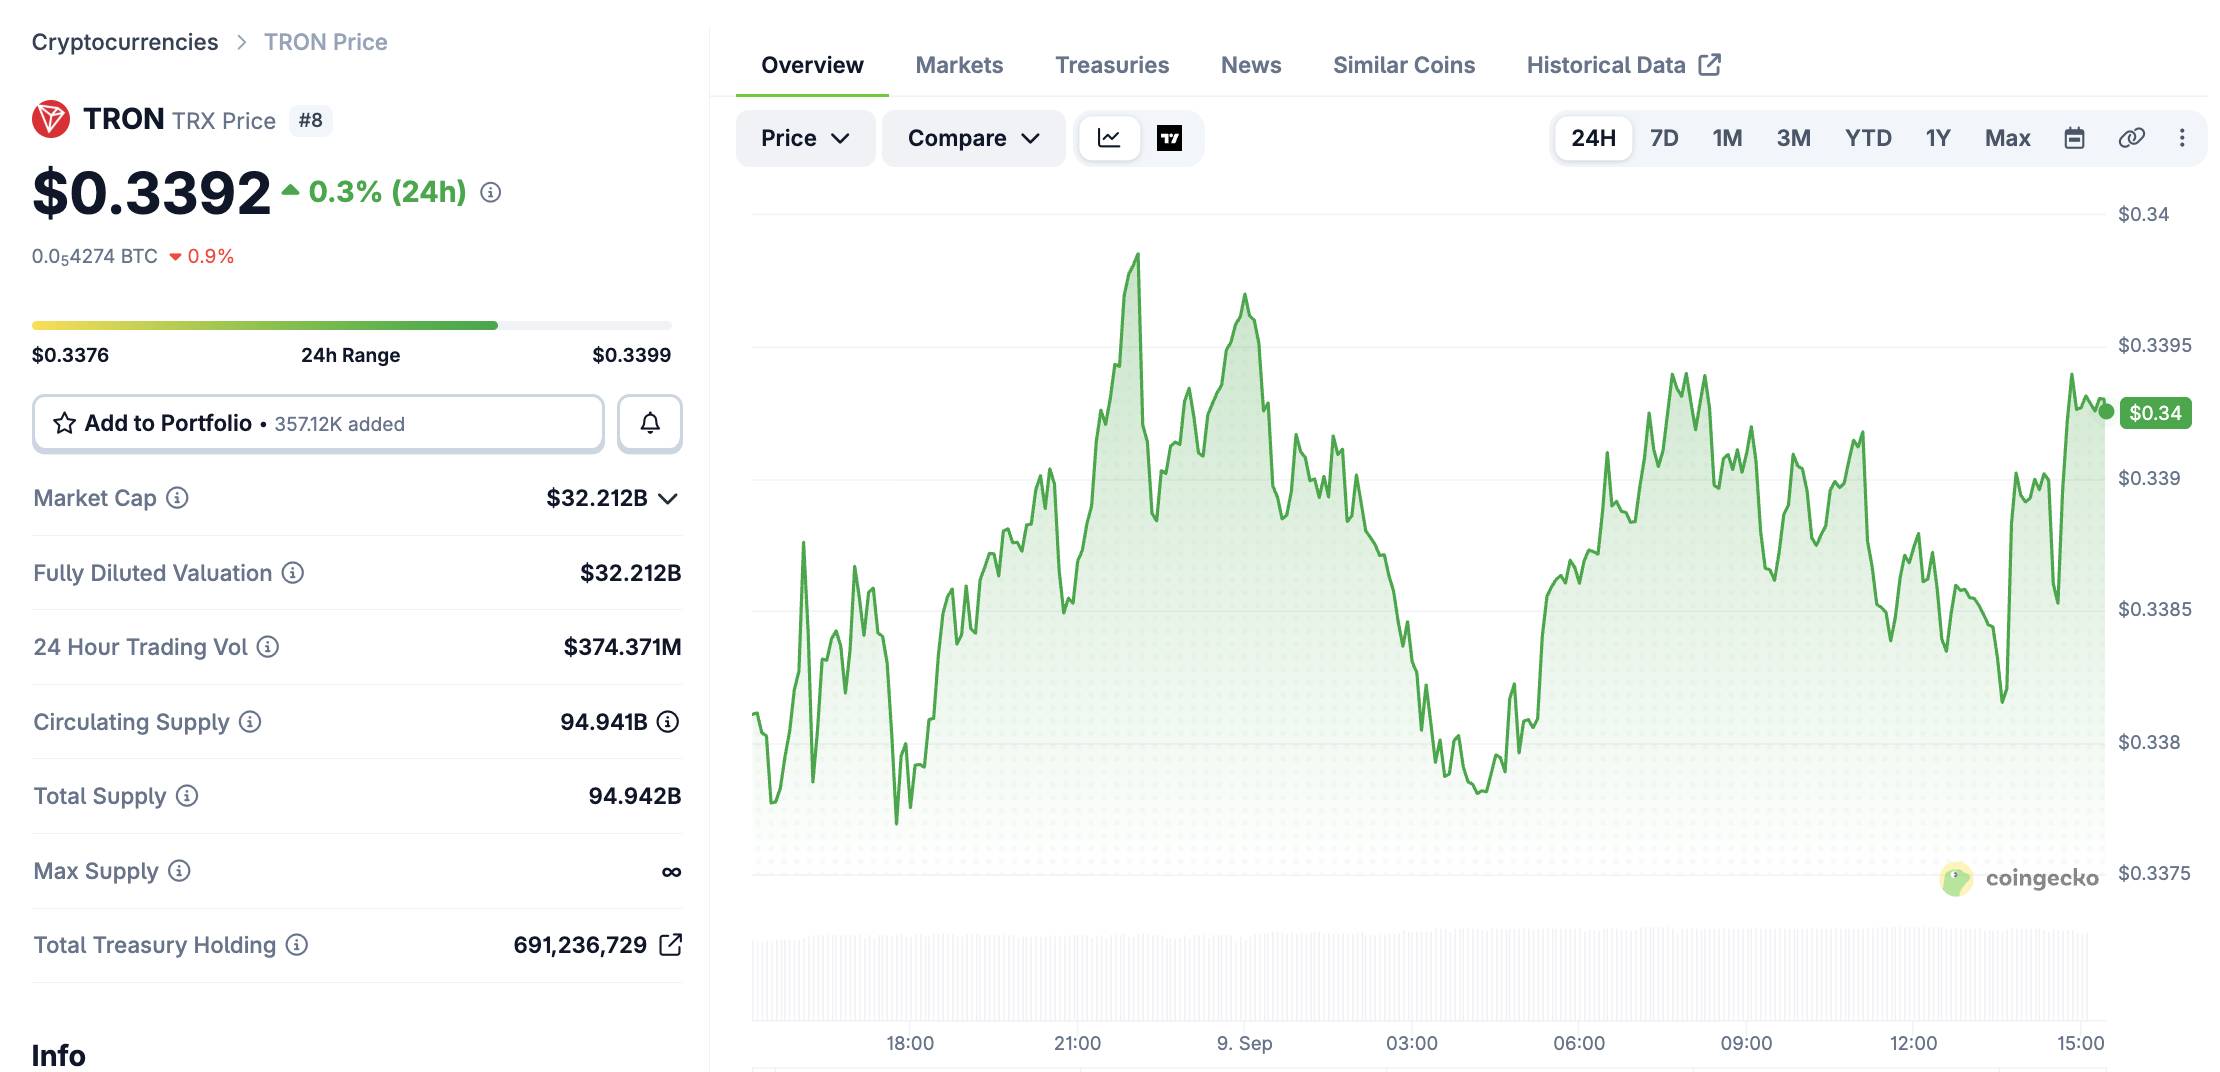2220x1072 pixels.
Task: Switch to TradingView chart icon
Action: click(x=1169, y=138)
